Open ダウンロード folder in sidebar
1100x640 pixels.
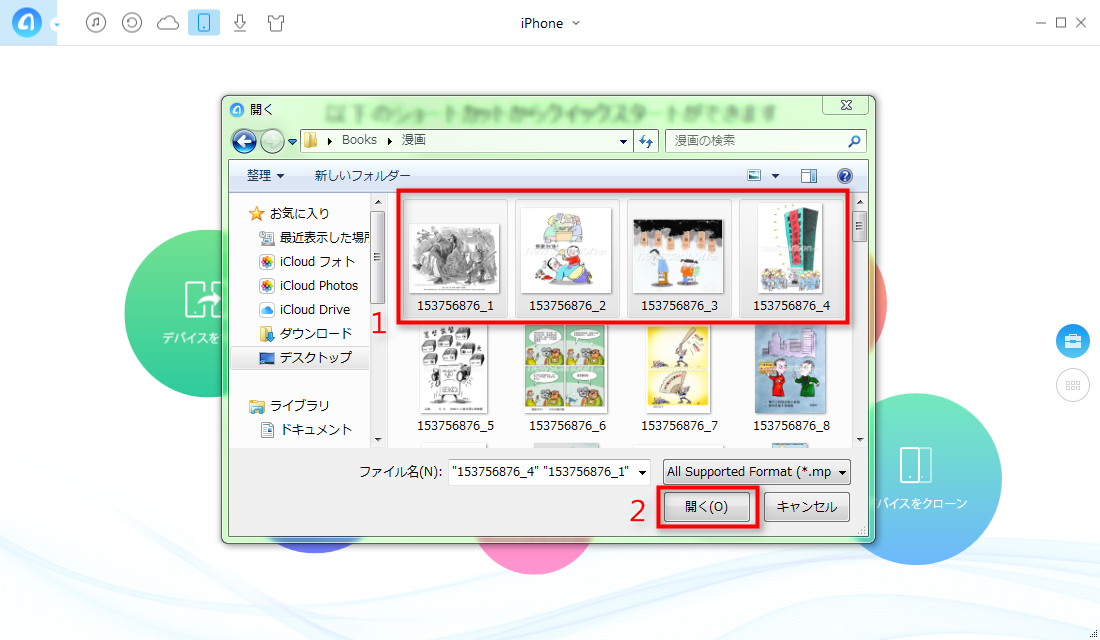tap(305, 333)
